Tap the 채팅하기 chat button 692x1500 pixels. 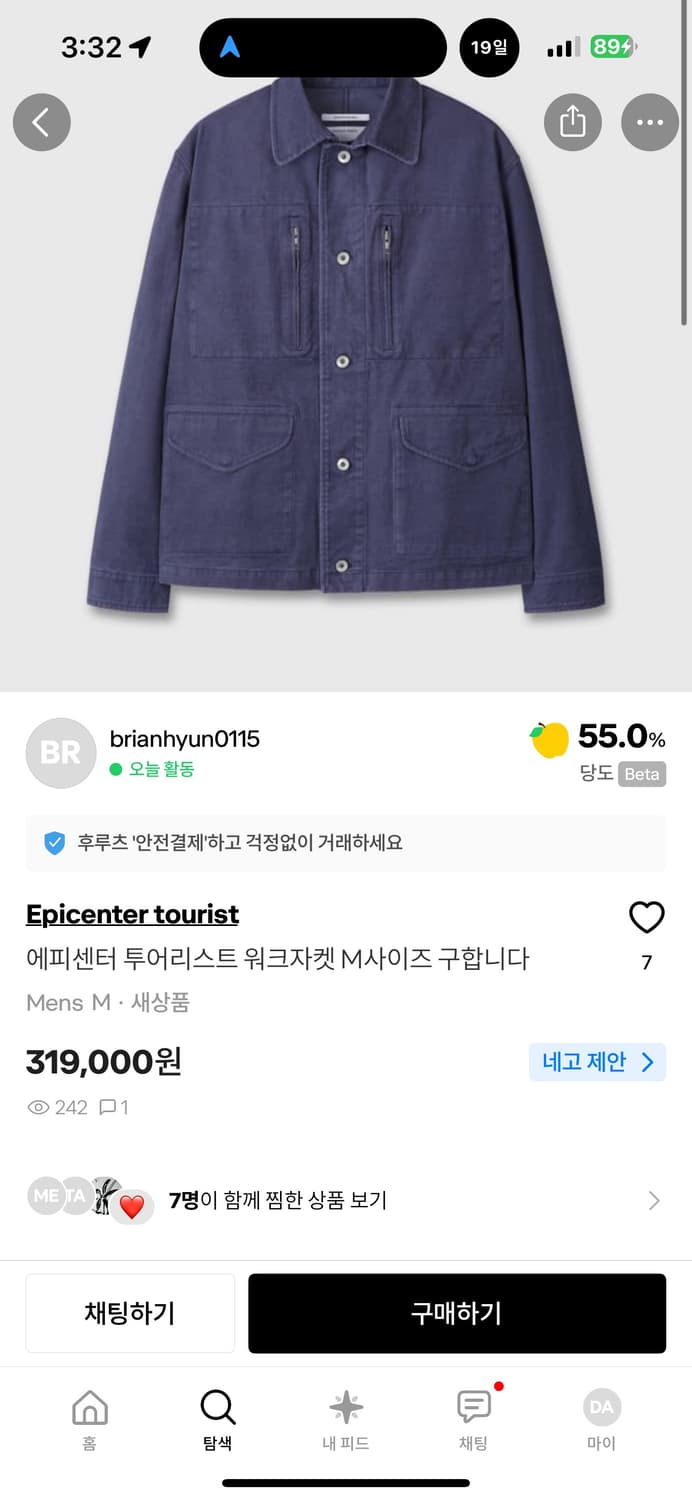[130, 1313]
